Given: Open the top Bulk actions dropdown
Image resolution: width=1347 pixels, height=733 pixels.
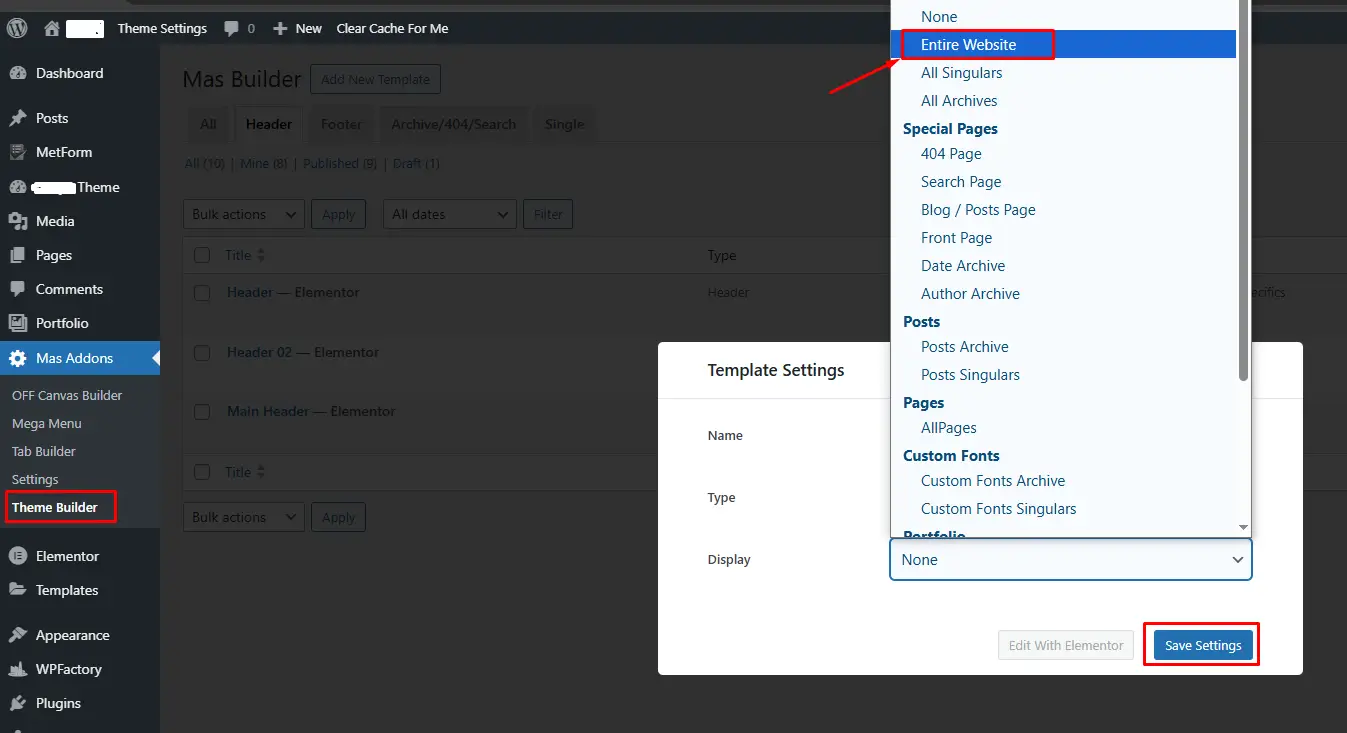Looking at the screenshot, I should [244, 214].
